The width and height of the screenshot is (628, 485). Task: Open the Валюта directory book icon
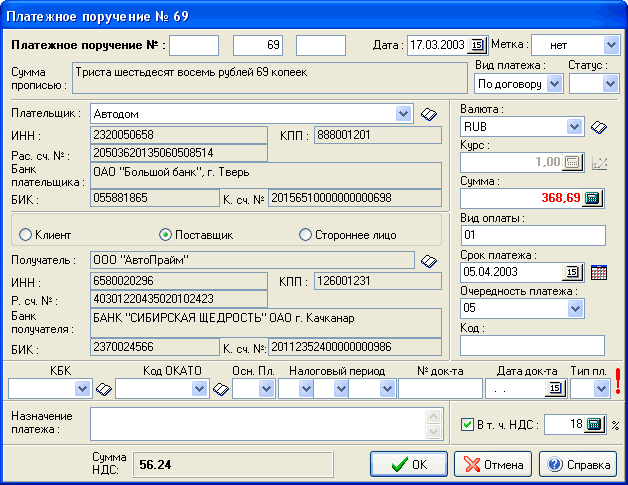coord(599,127)
